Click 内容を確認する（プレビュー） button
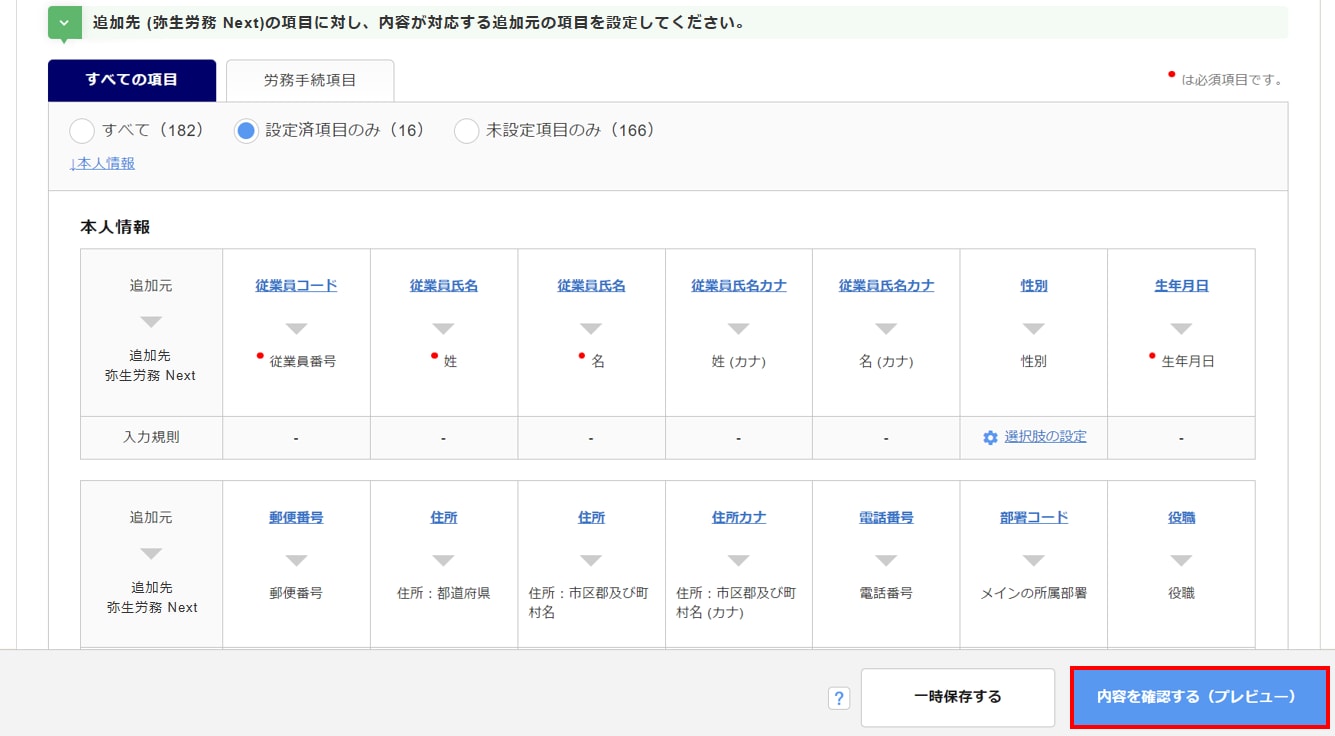The image size is (1335, 736). tap(1200, 697)
